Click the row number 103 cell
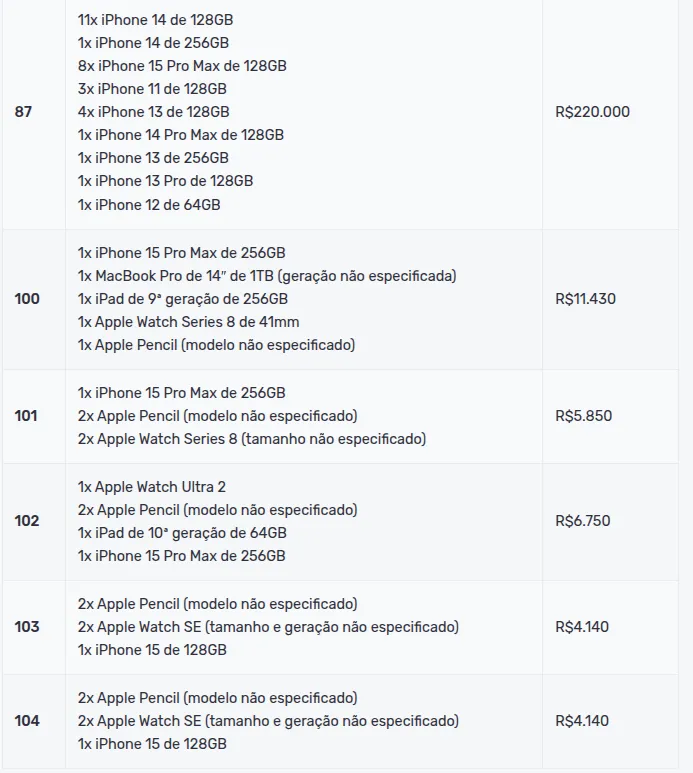693x773 pixels. click(x=27, y=627)
